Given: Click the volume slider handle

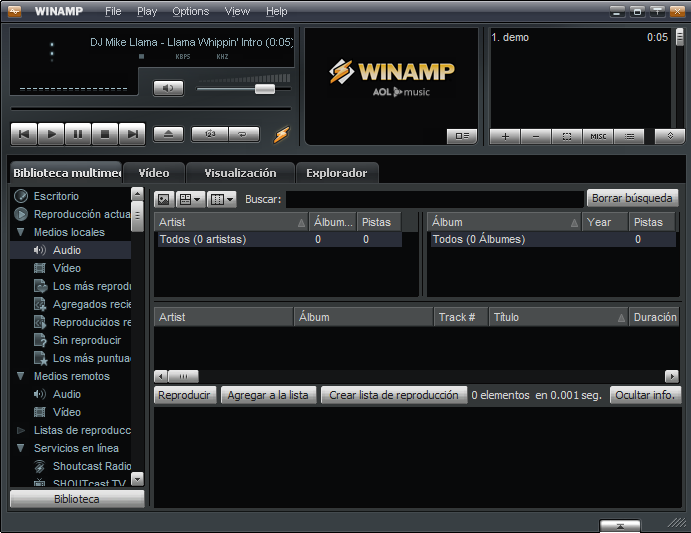Looking at the screenshot, I should tap(265, 89).
